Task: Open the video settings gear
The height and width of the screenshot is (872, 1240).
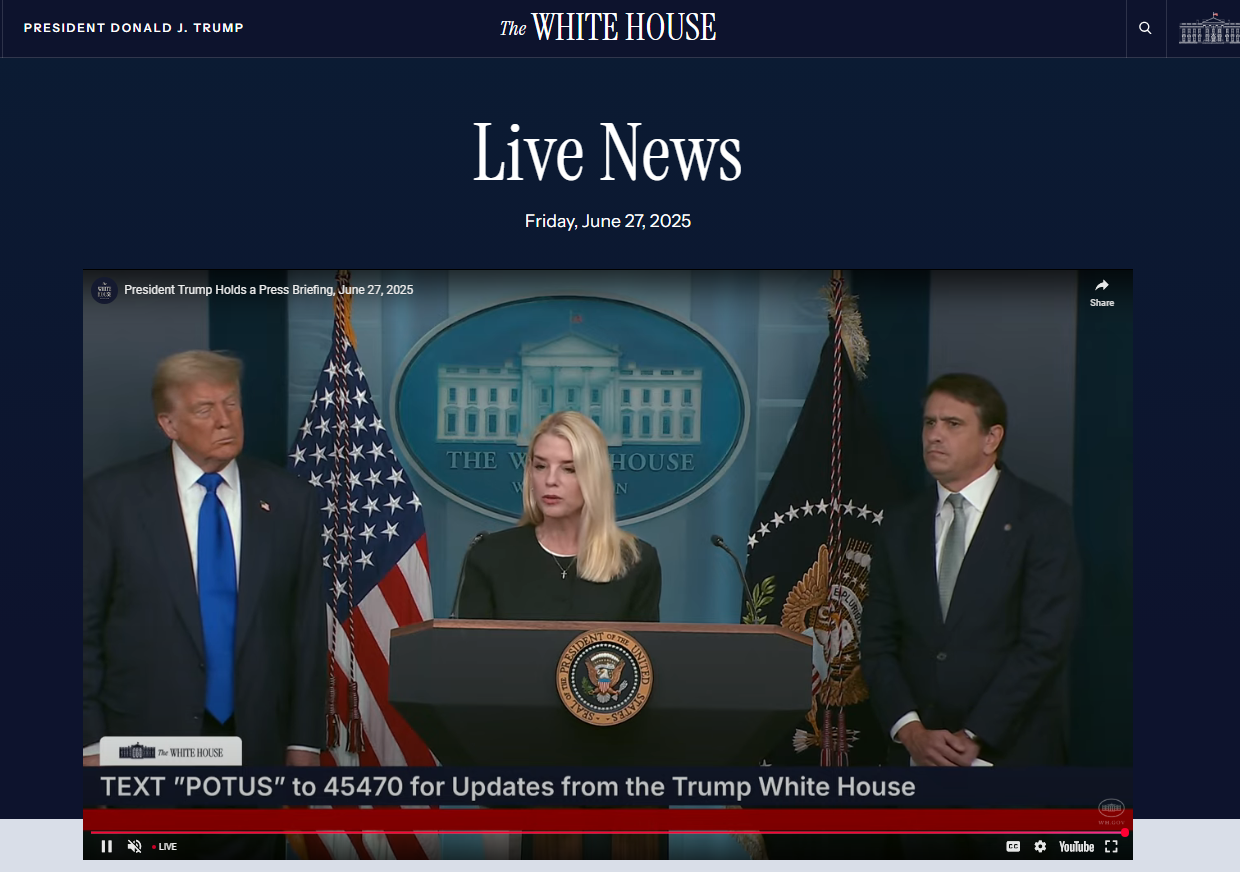Action: point(1040,847)
